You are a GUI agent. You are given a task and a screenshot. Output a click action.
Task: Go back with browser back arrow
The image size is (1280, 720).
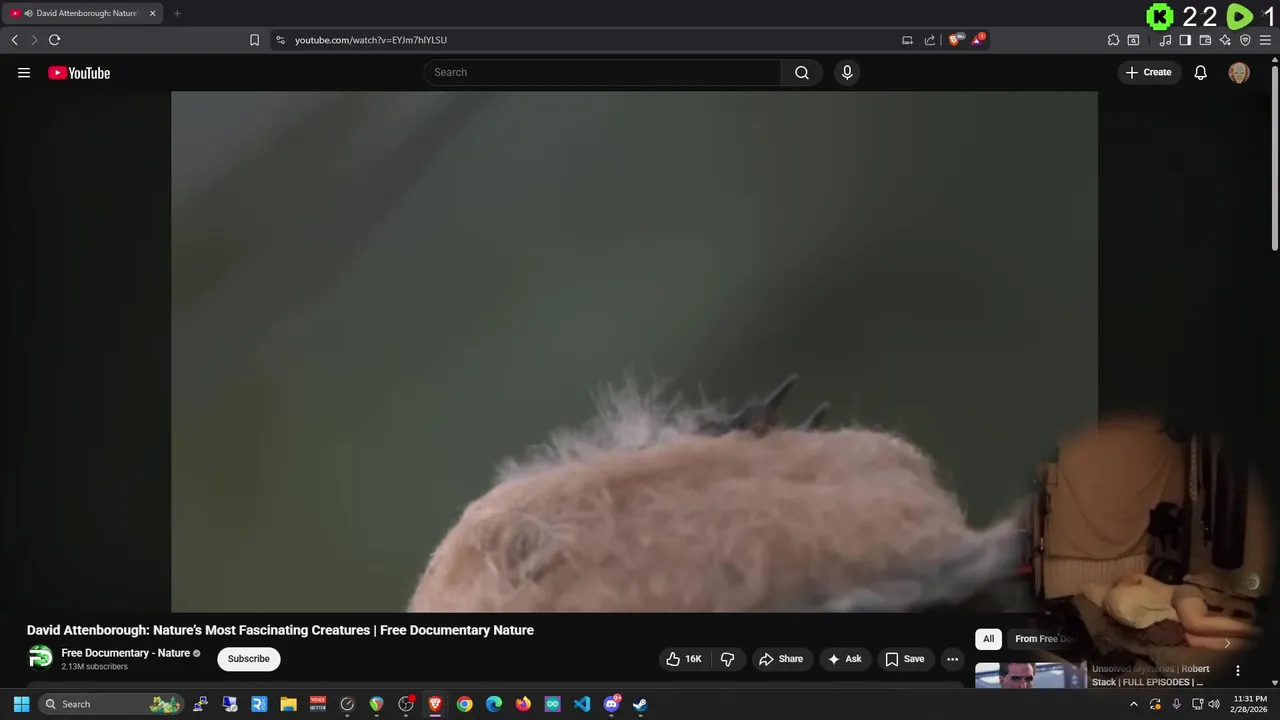(x=14, y=40)
